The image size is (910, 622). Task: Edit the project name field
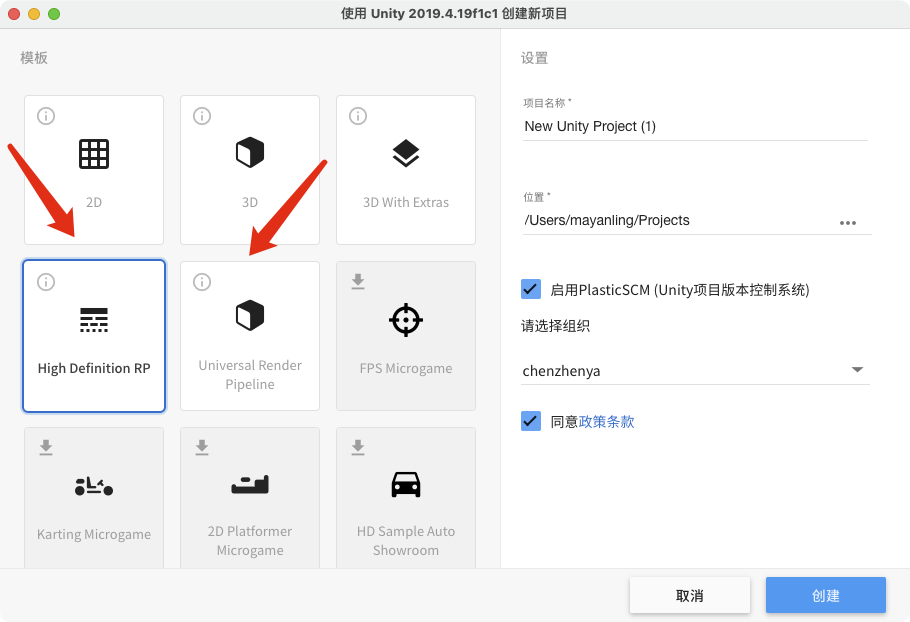pos(695,126)
